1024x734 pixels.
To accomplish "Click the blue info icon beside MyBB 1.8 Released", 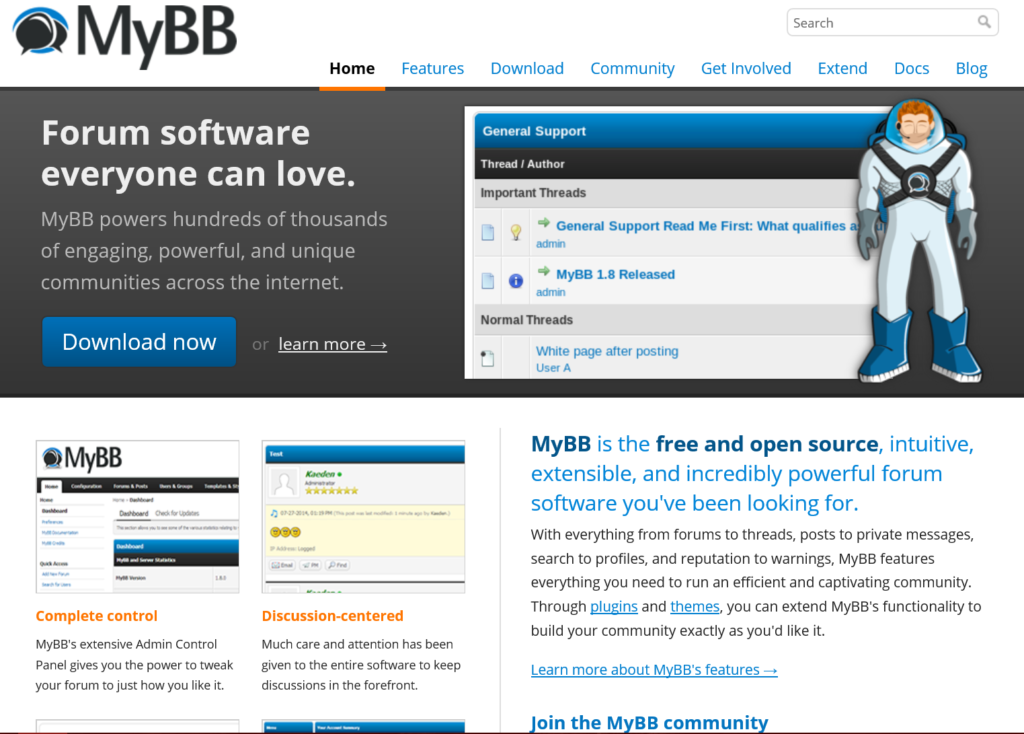I will (x=515, y=281).
